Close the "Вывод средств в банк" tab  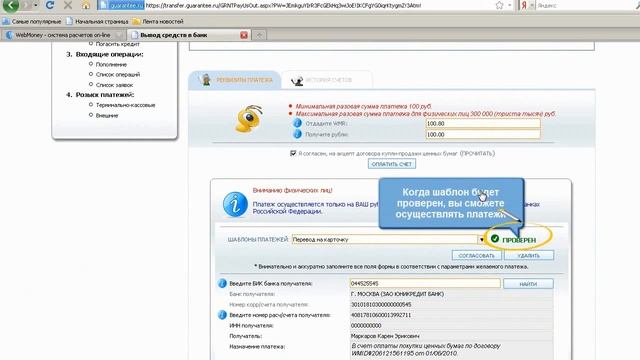[x=244, y=35]
